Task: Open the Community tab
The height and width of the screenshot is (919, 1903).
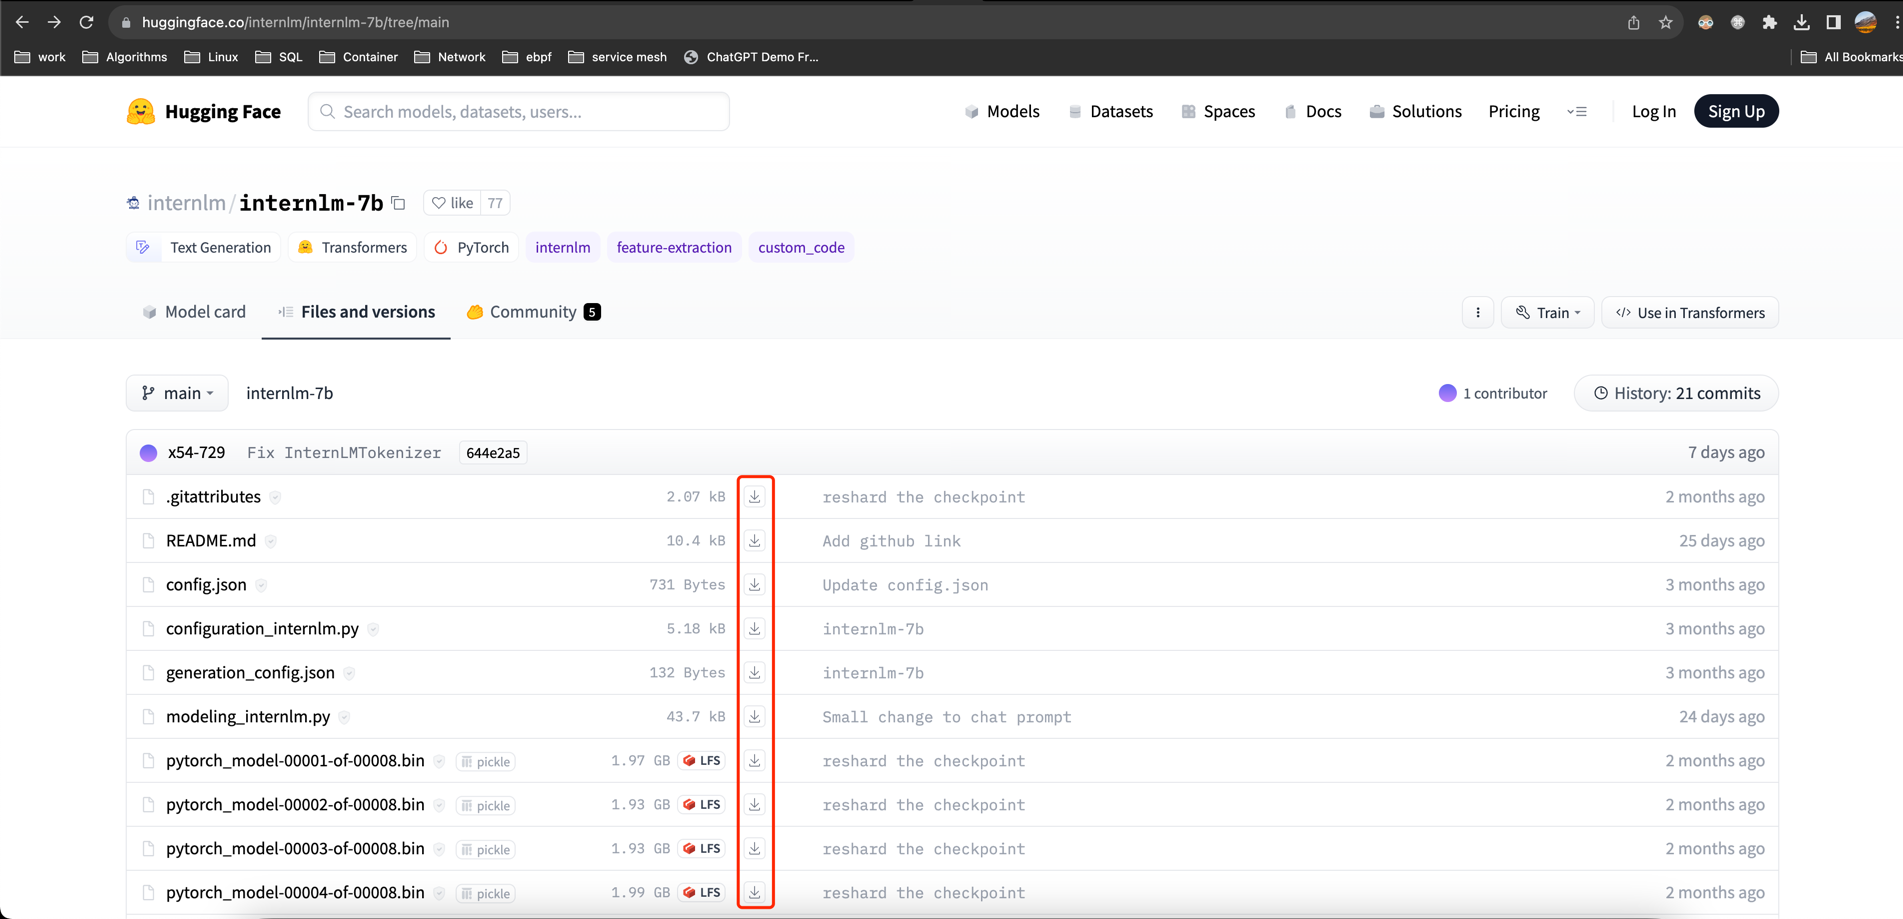Action: (533, 312)
